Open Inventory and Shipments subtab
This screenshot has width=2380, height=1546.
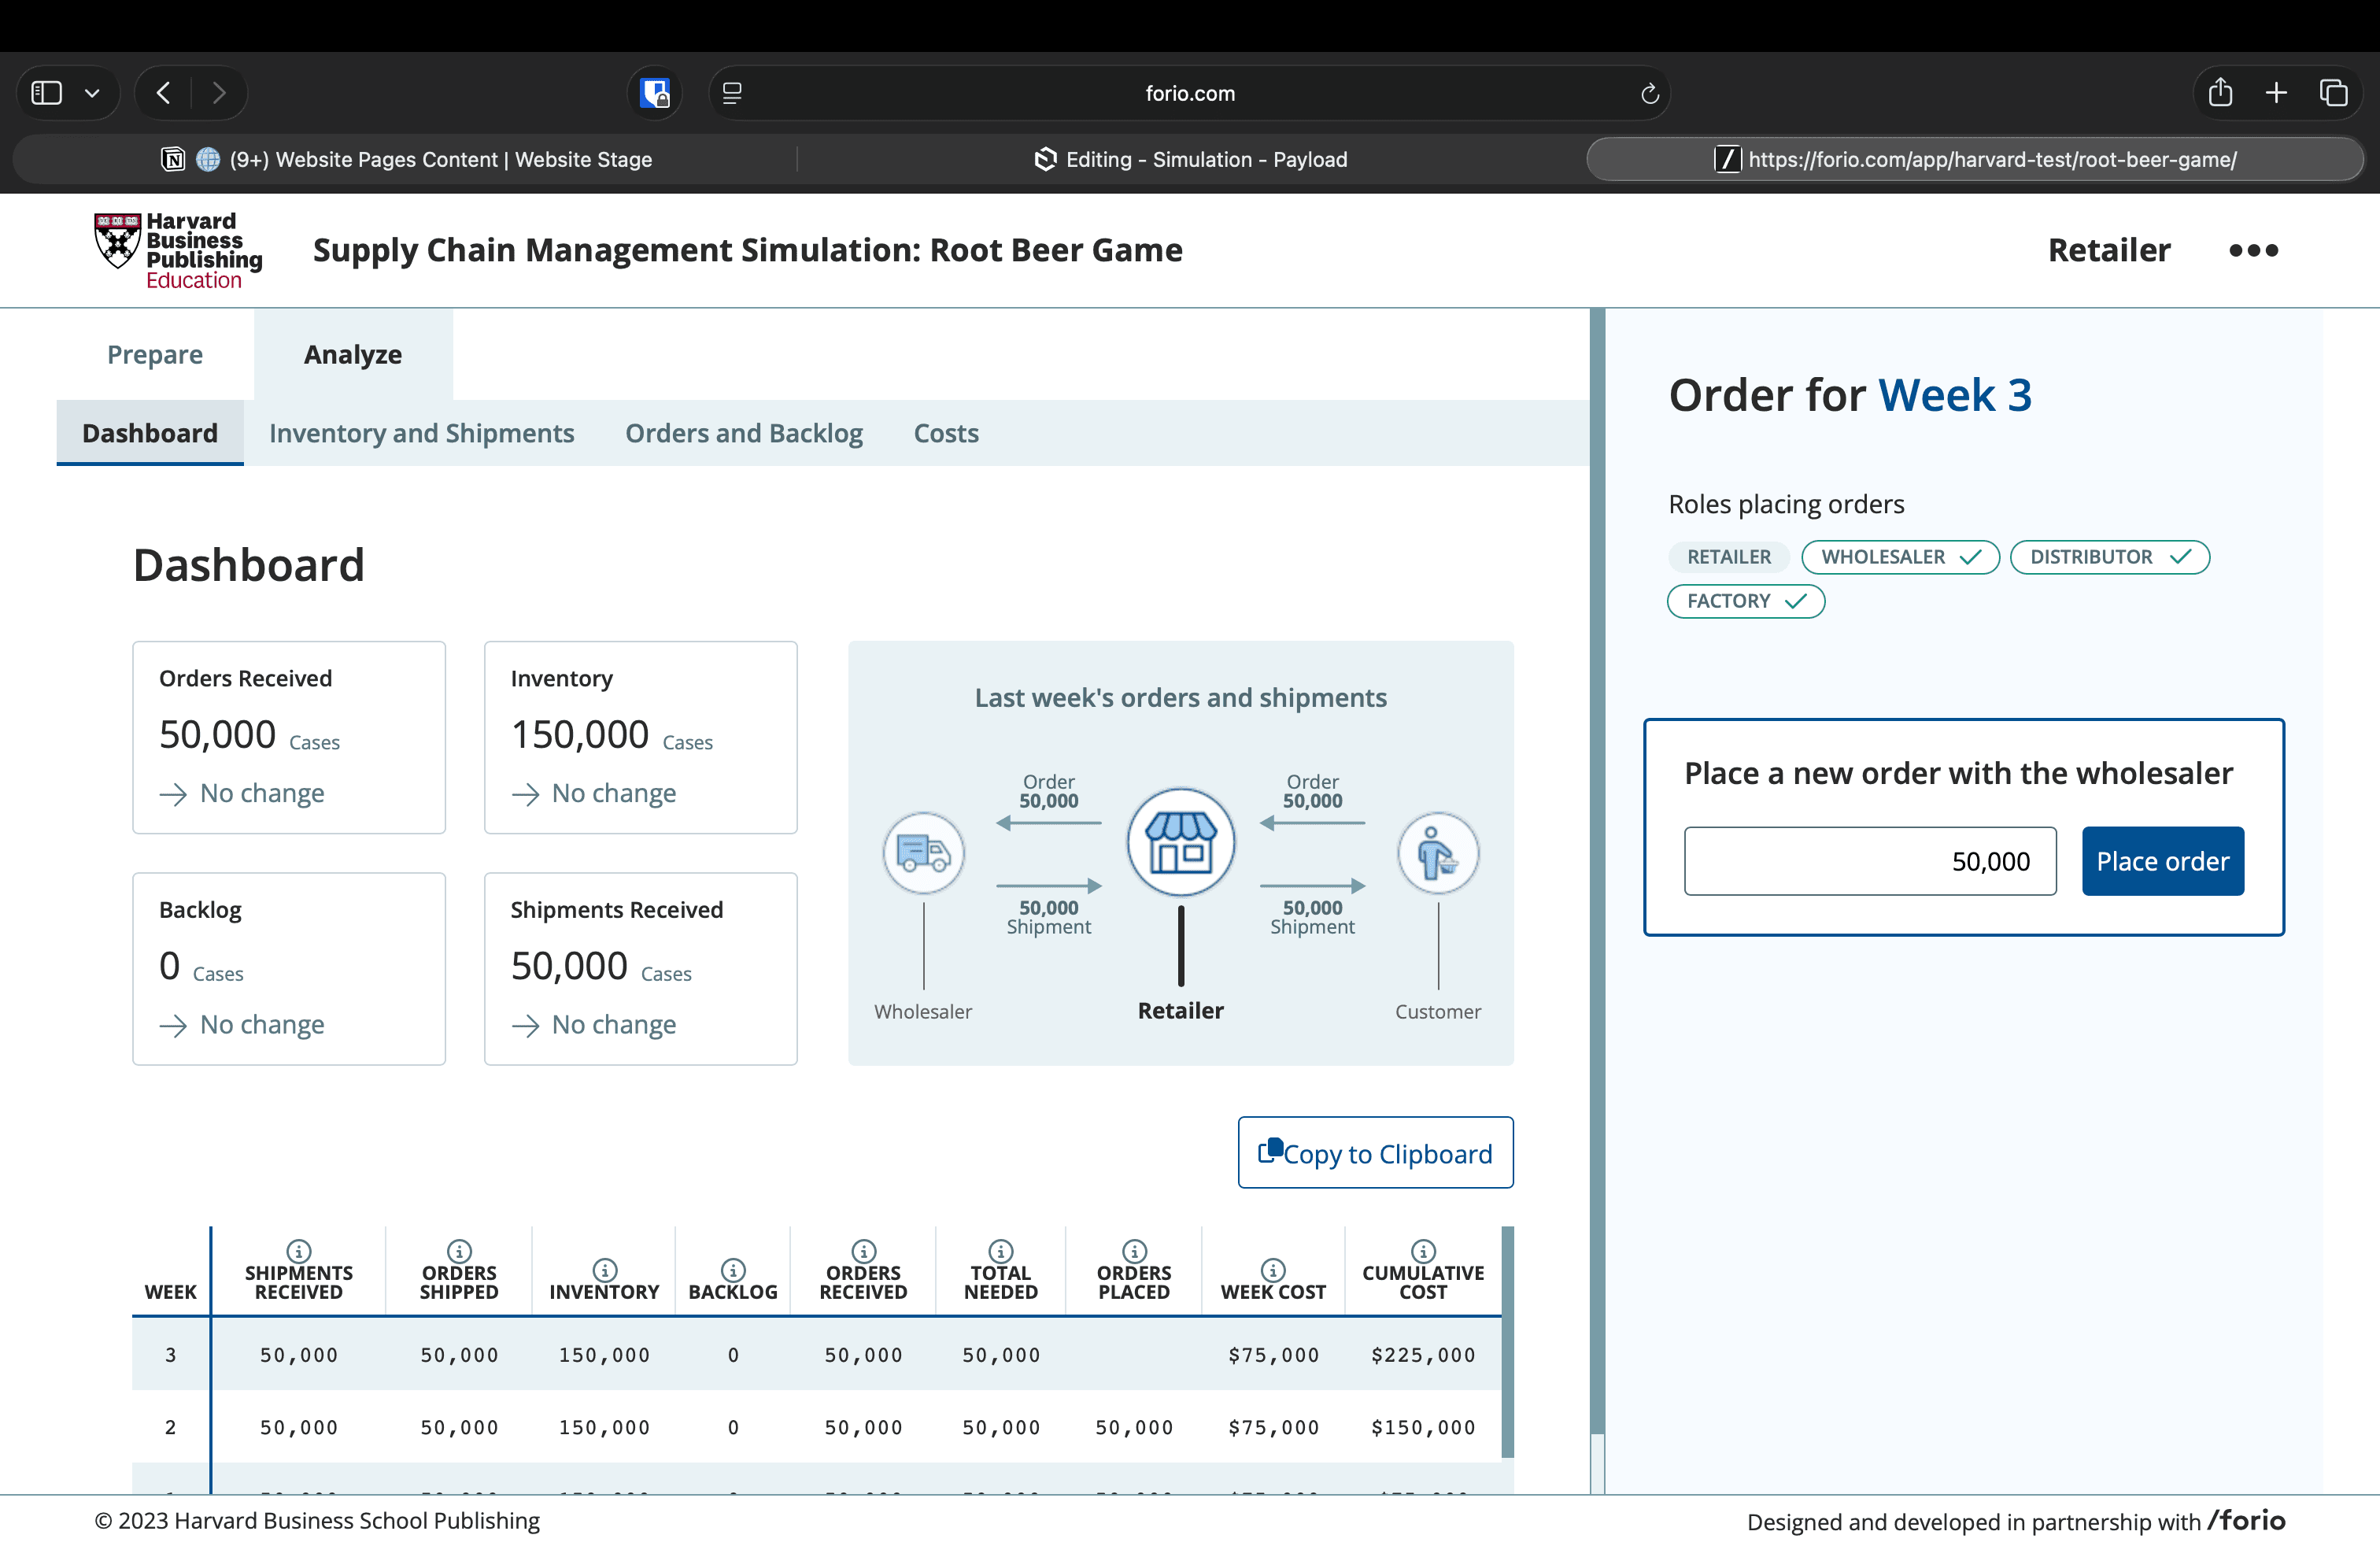pos(421,433)
